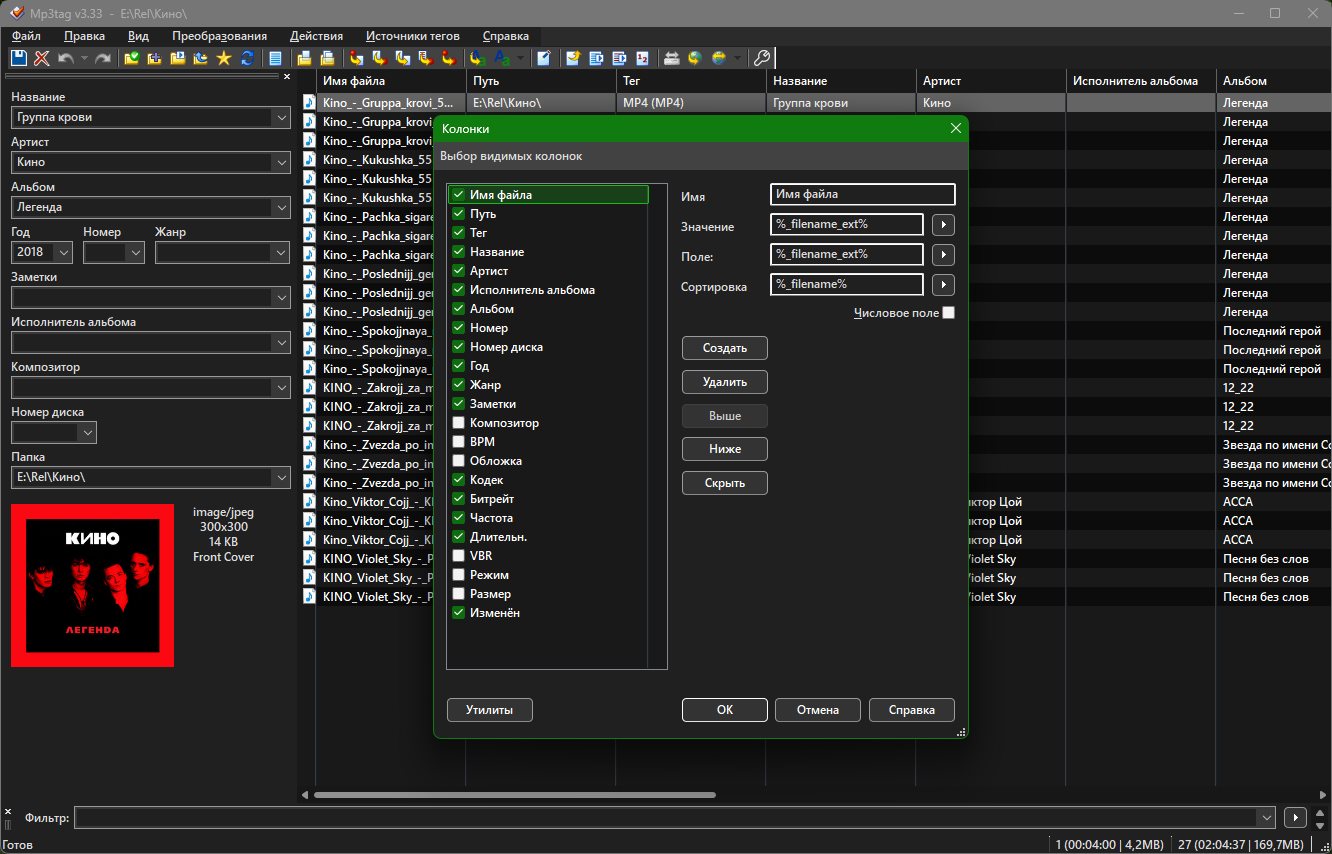
Task: Toggle the Числовое поле checkbox
Action: (x=948, y=313)
